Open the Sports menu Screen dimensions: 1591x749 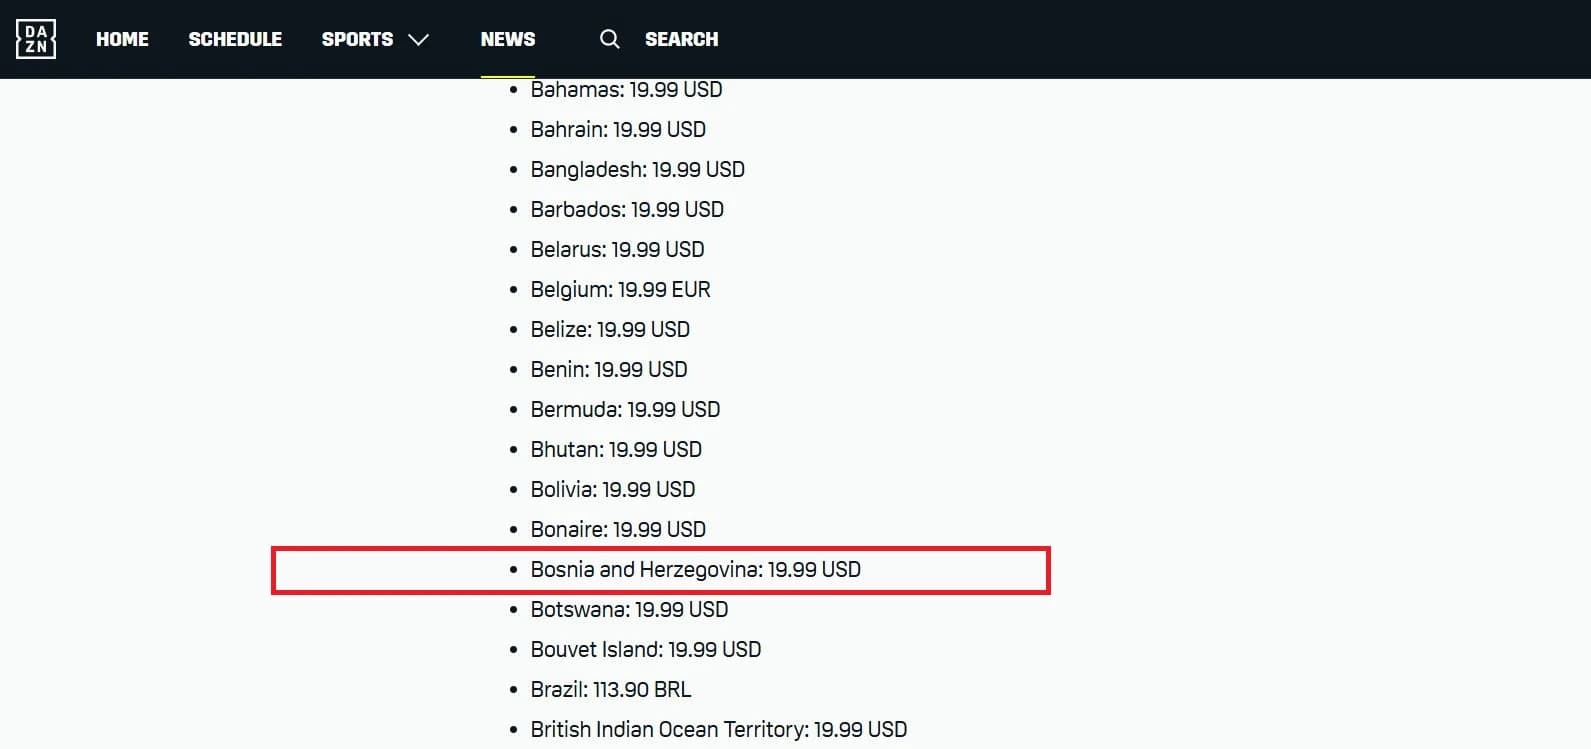coord(357,39)
